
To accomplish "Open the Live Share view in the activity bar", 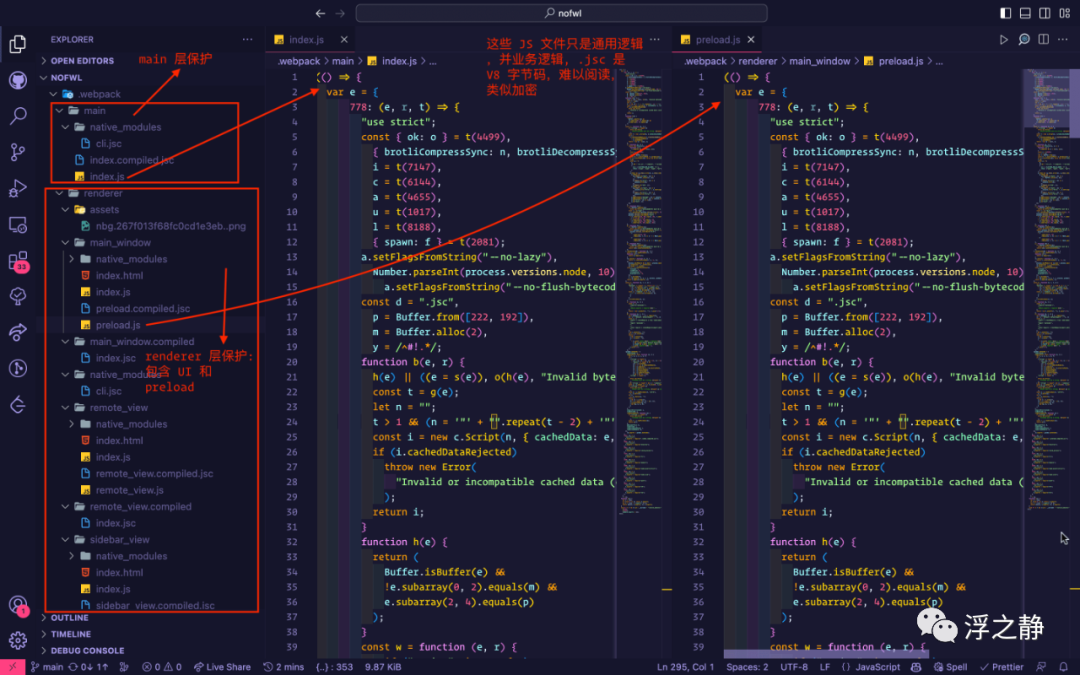I will click(x=18, y=333).
